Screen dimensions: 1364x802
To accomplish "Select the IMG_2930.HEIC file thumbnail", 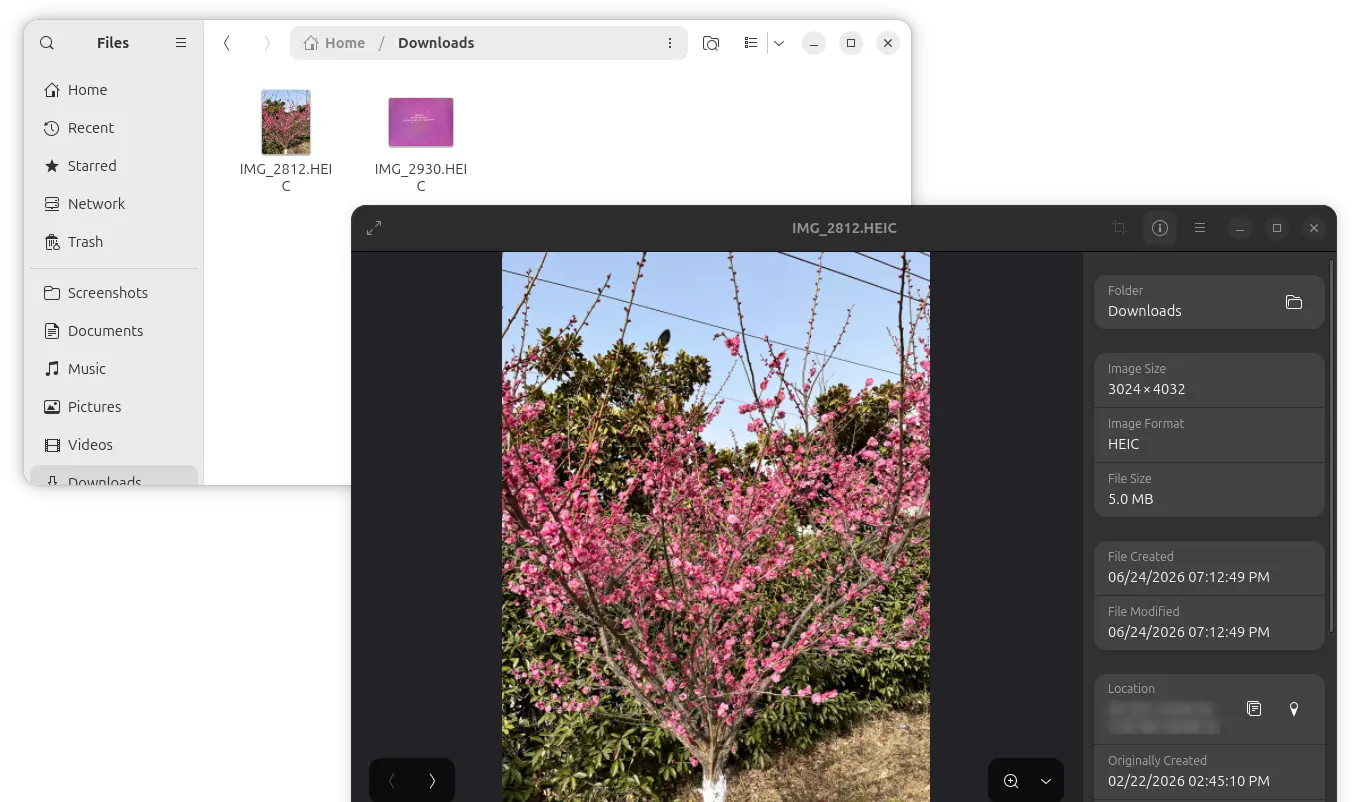I will (421, 122).
